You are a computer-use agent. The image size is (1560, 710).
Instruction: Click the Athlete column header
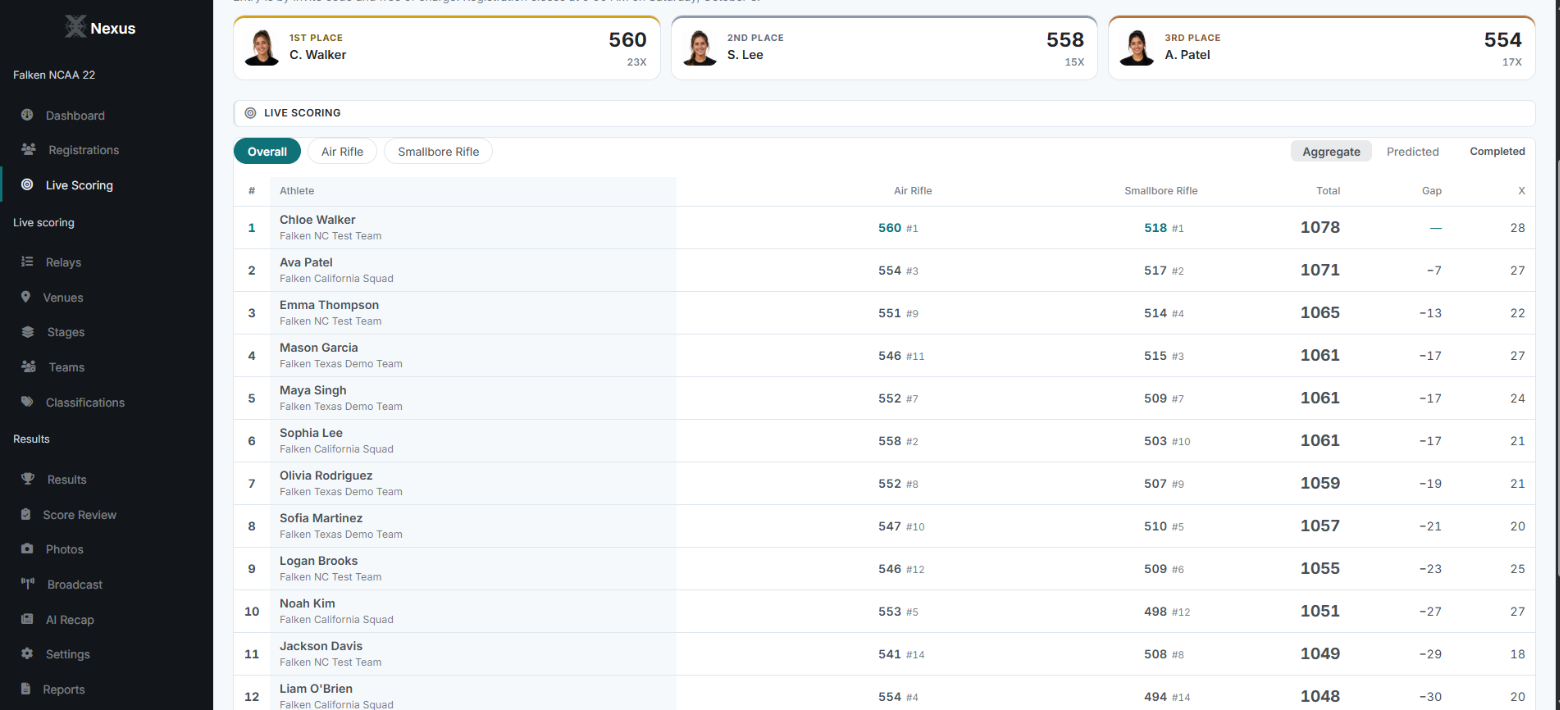(297, 190)
